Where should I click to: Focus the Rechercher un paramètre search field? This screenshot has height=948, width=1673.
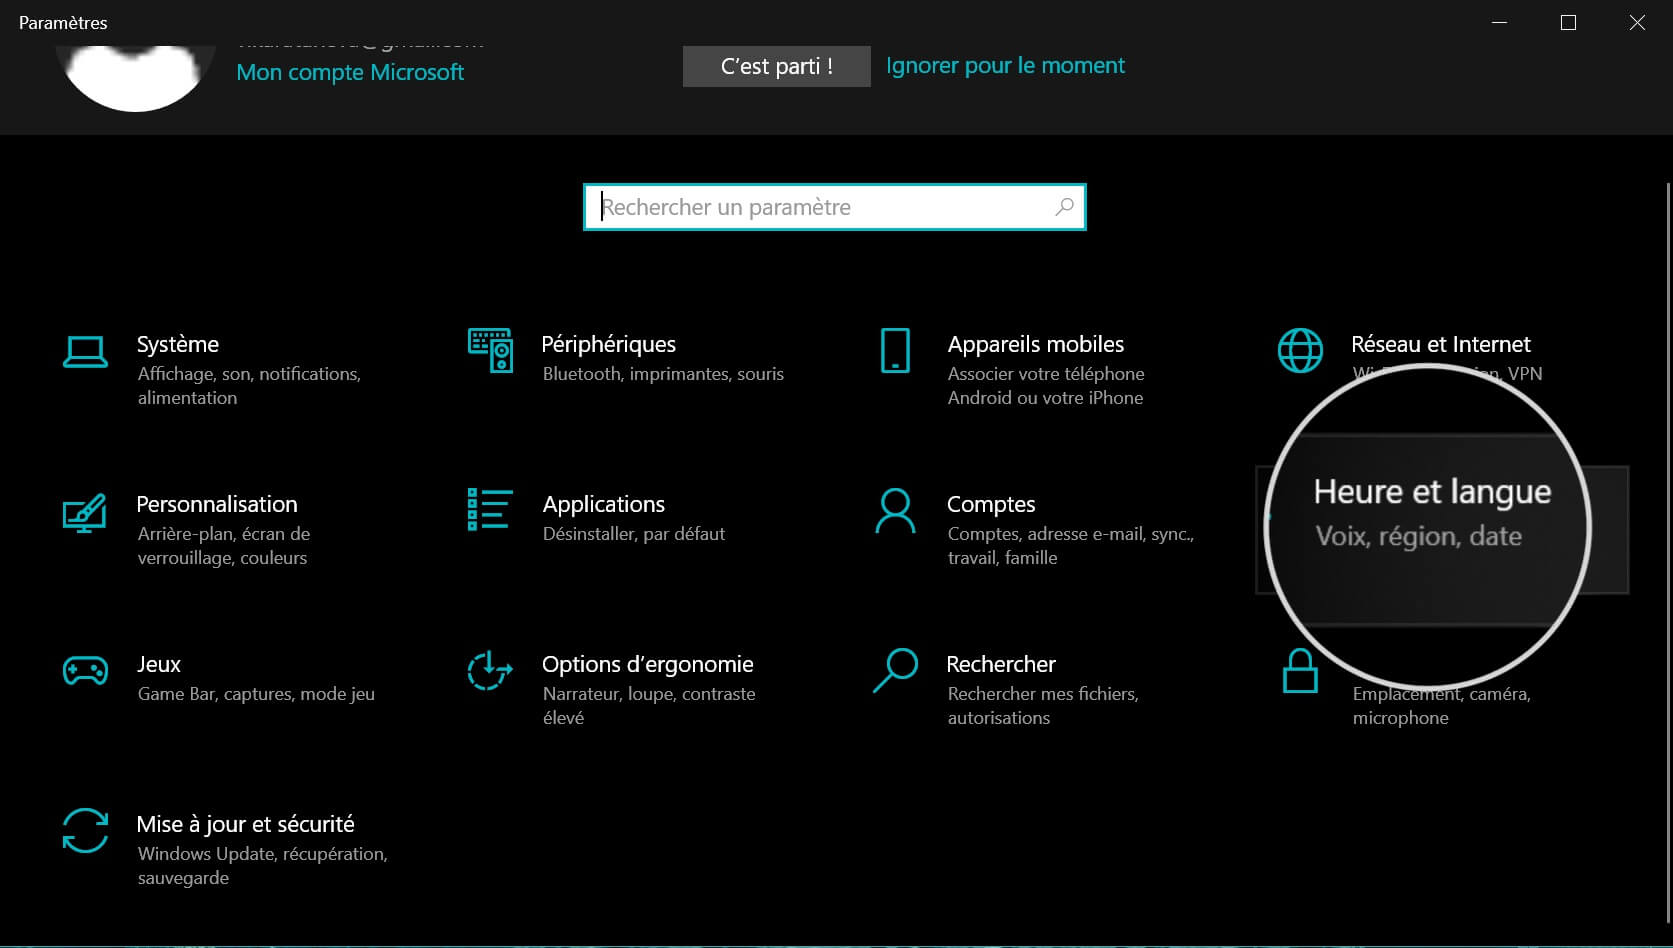click(x=834, y=207)
